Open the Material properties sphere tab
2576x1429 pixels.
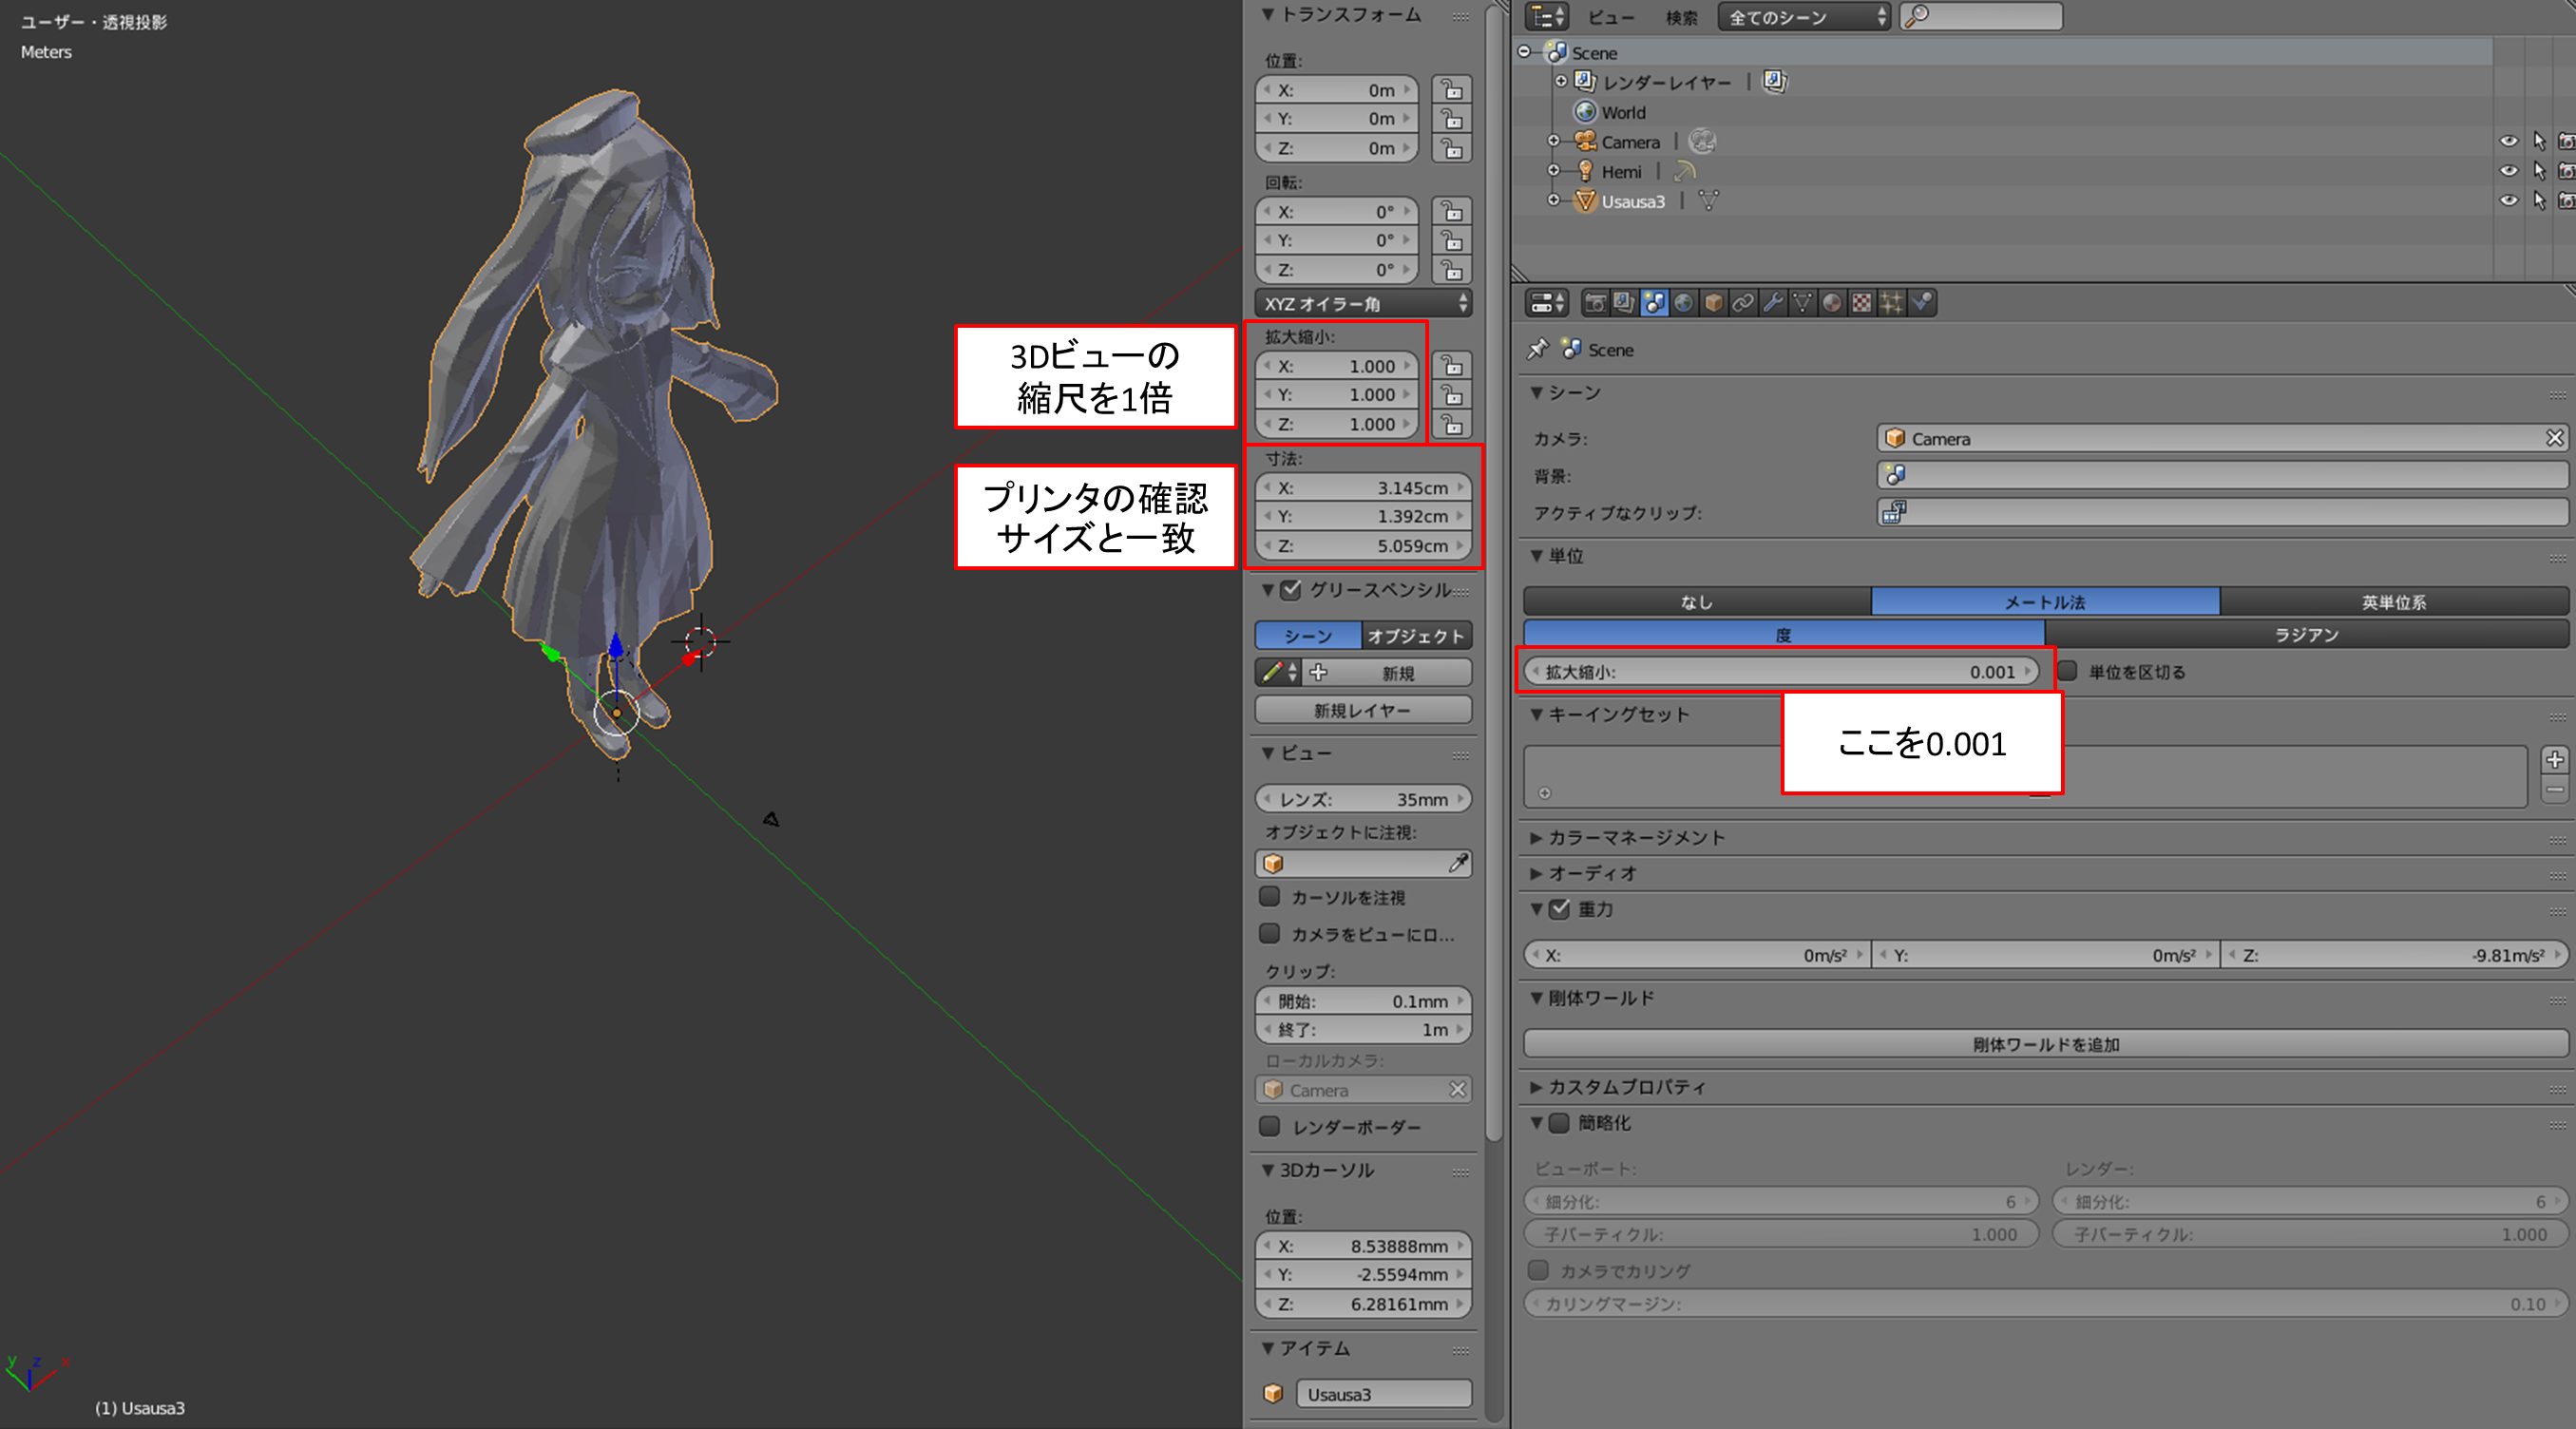pyautogui.click(x=1832, y=303)
